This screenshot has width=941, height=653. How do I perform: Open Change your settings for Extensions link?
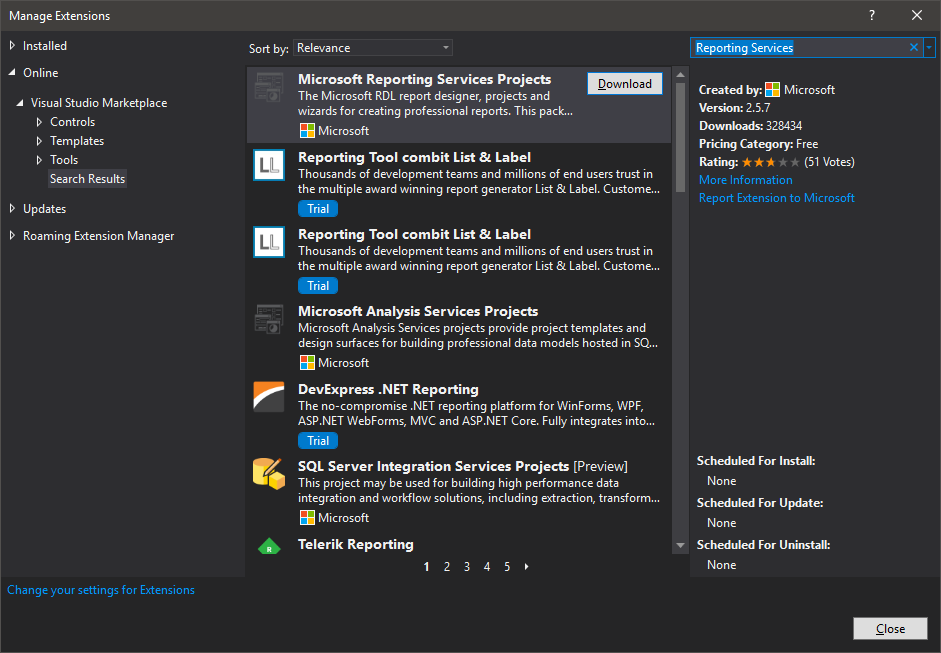pyautogui.click(x=101, y=590)
